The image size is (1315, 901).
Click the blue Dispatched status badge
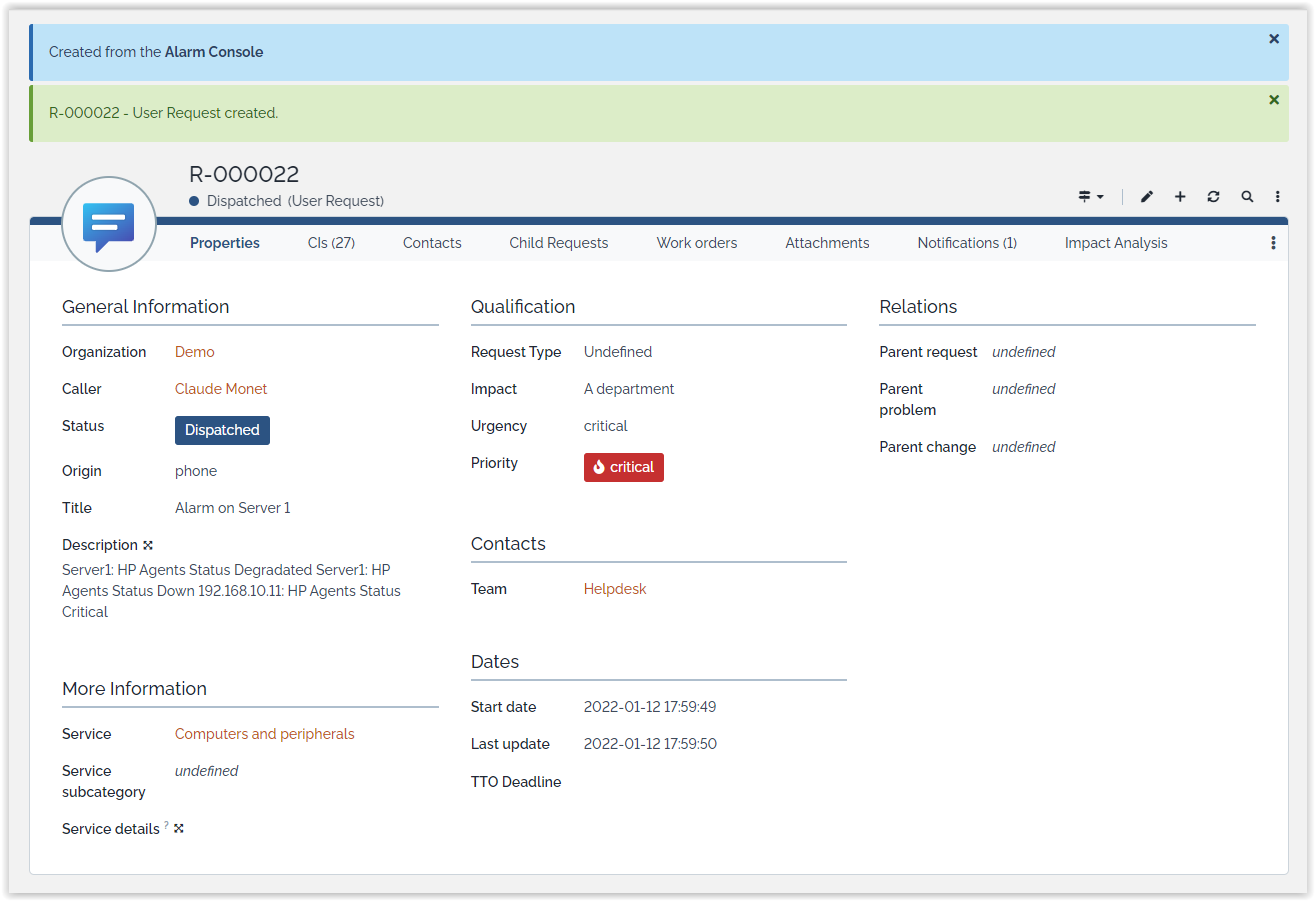pyautogui.click(x=222, y=430)
